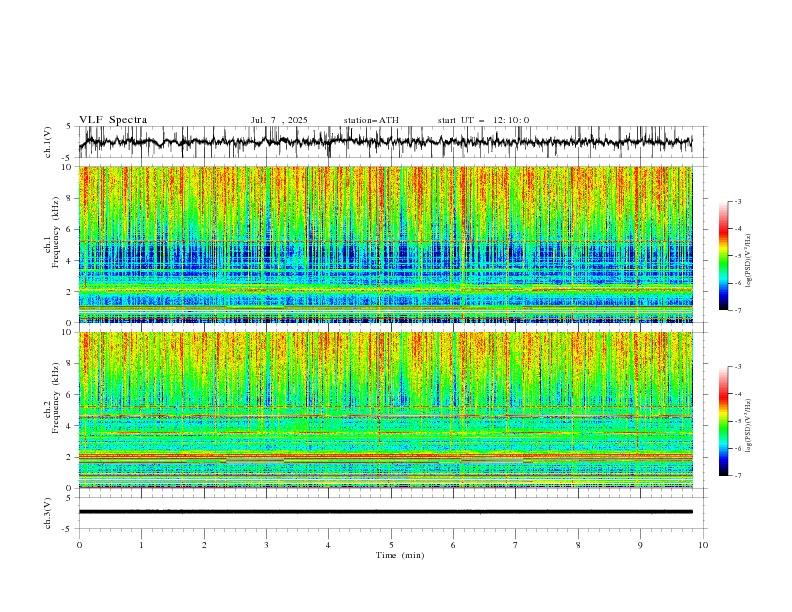
Task: Click the "2" kHz tick on ch.2 frequency axis
Action: point(70,457)
